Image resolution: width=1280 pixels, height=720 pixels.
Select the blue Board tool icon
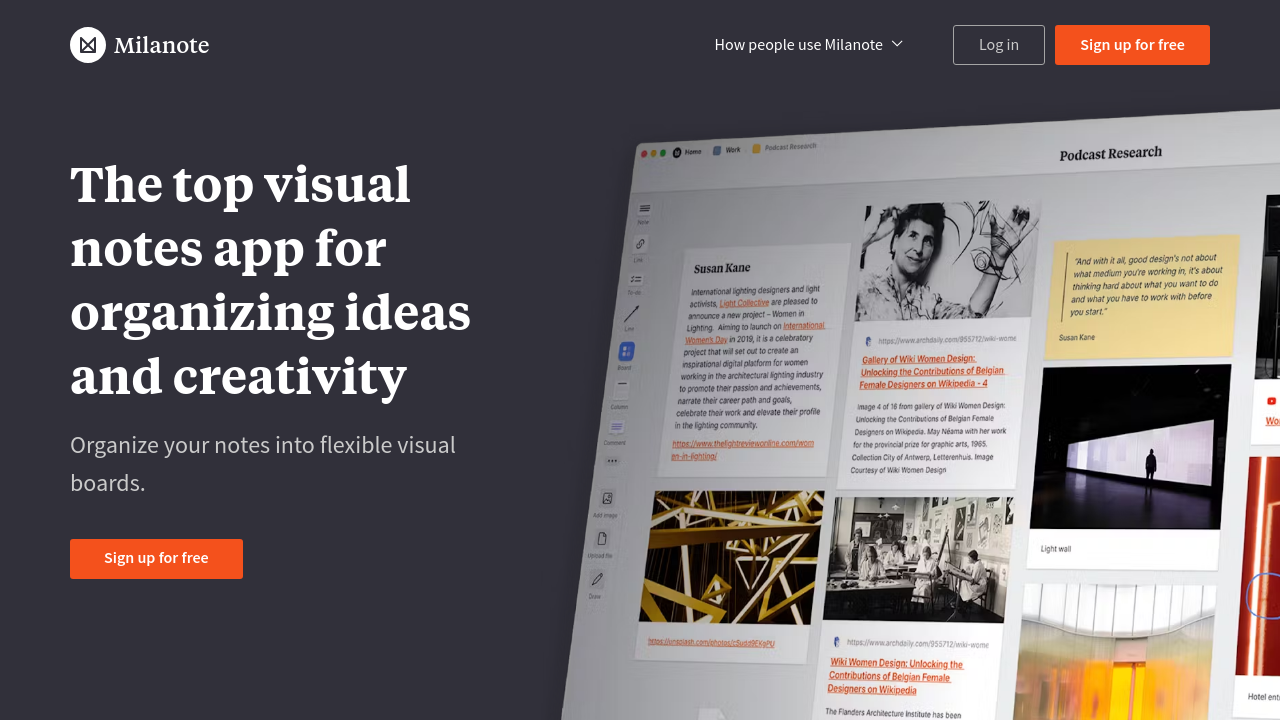point(626,351)
